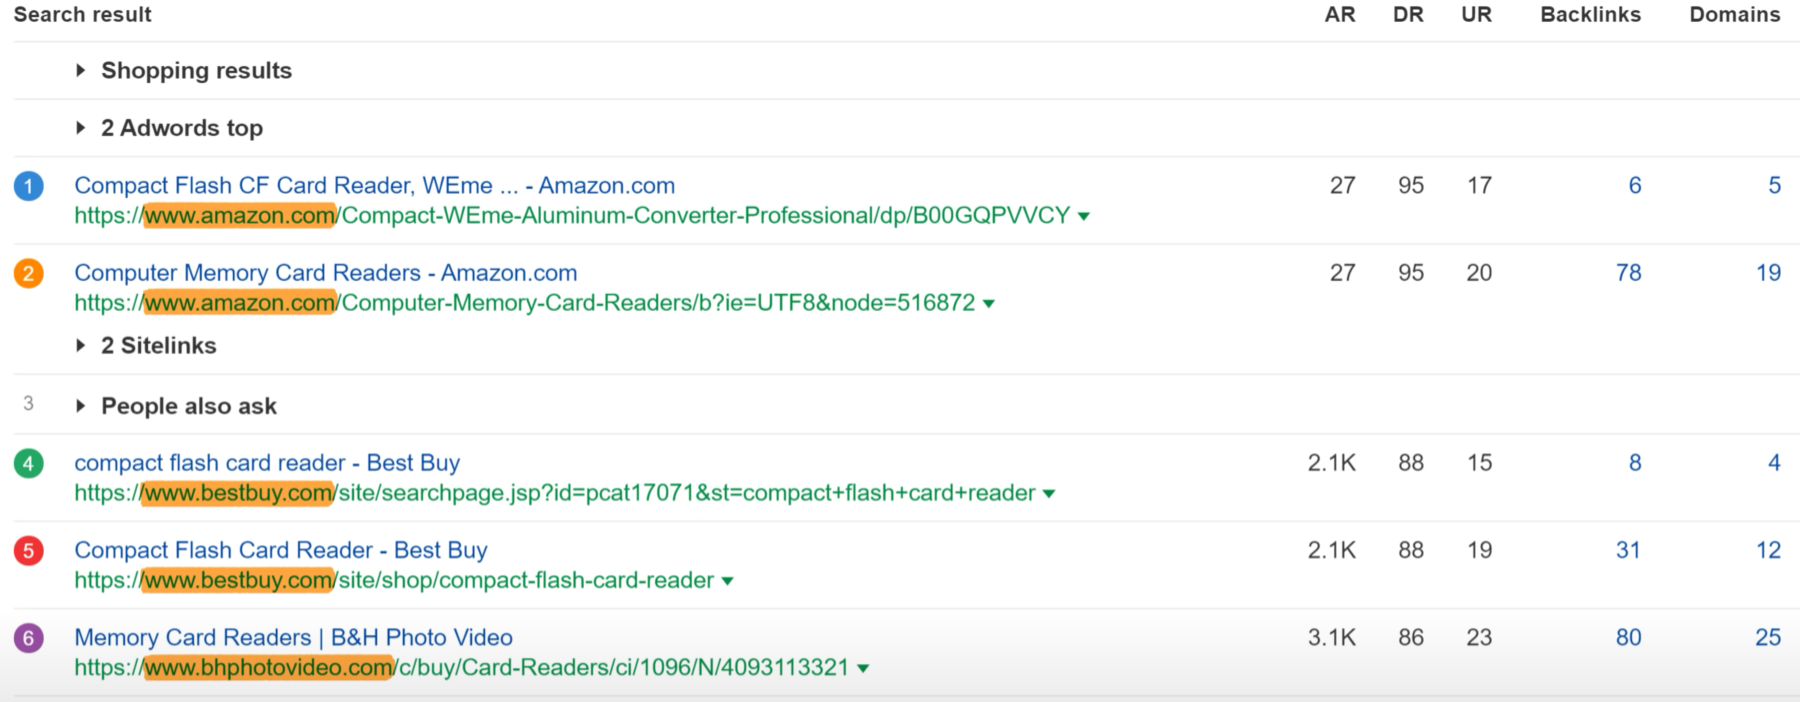Open the Compact Flash CF Card Reader Amazon title

click(x=374, y=186)
